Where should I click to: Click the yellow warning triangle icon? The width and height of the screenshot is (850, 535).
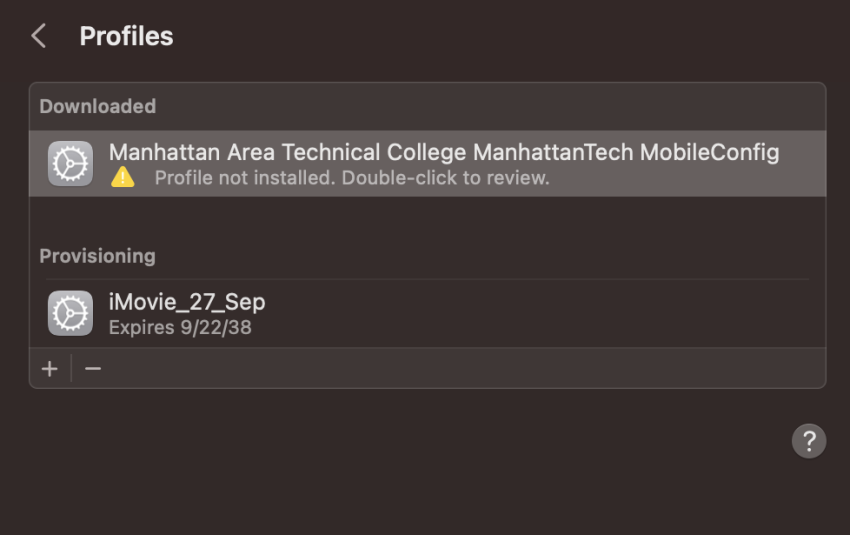pos(123,177)
